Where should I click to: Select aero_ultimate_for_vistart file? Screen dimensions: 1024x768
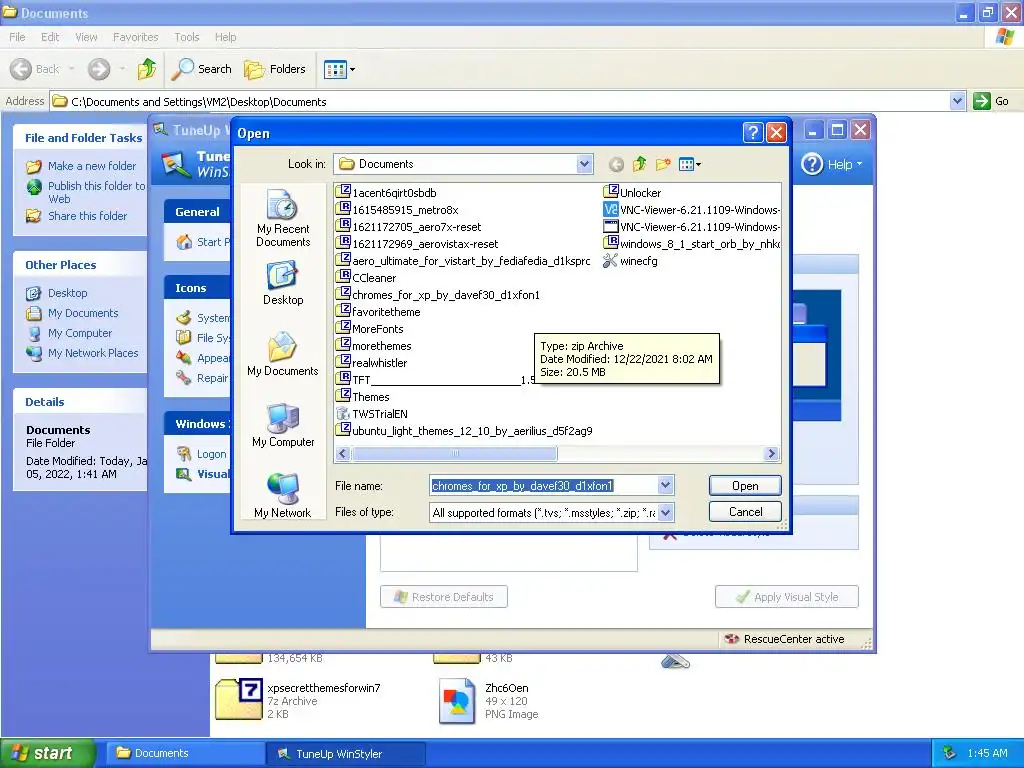463,261
